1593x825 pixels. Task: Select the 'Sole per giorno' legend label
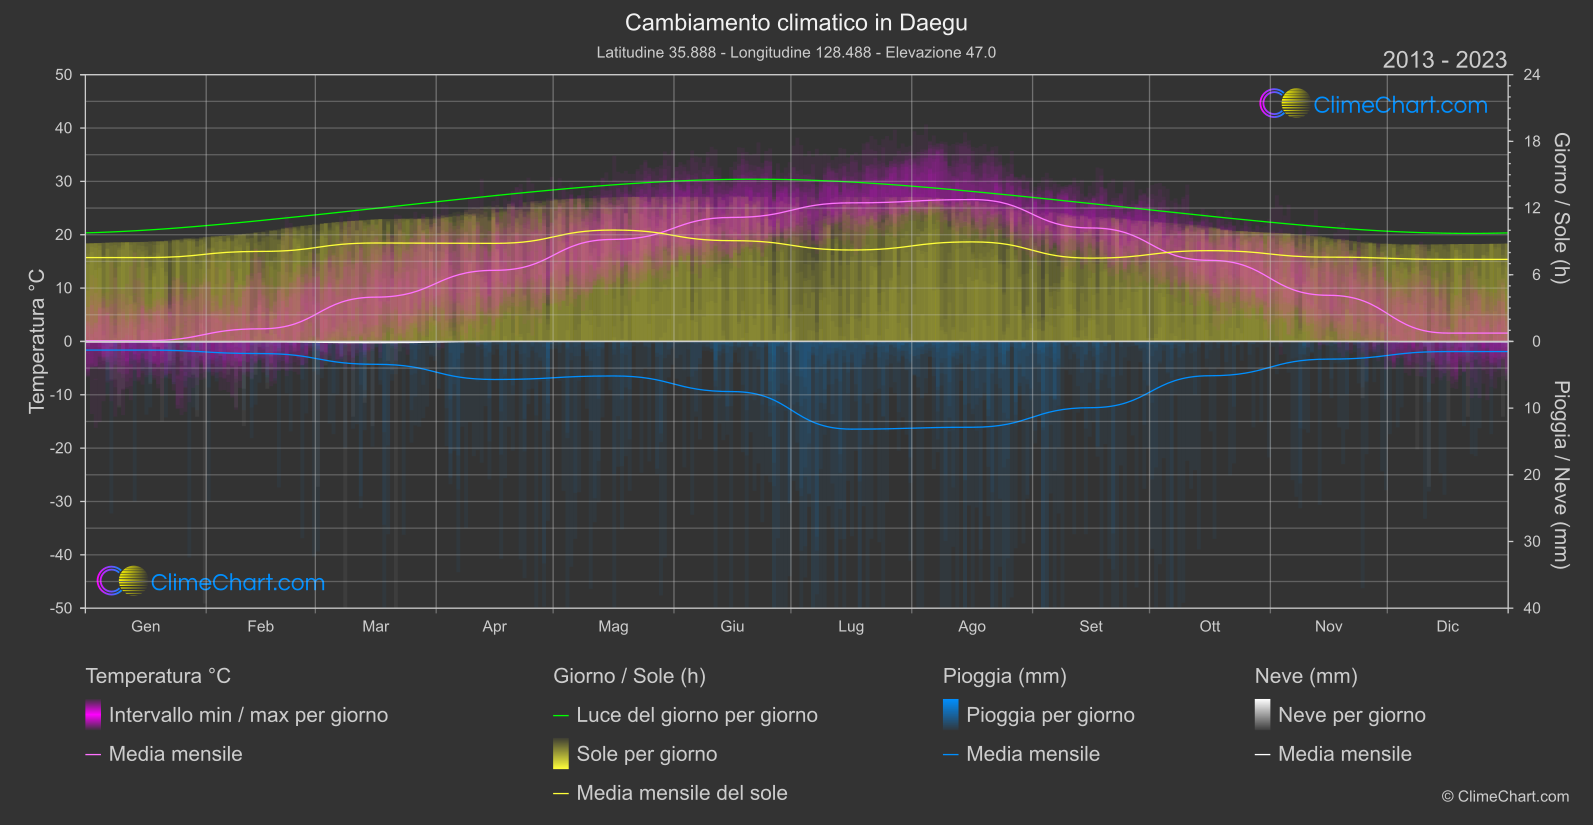647,754
